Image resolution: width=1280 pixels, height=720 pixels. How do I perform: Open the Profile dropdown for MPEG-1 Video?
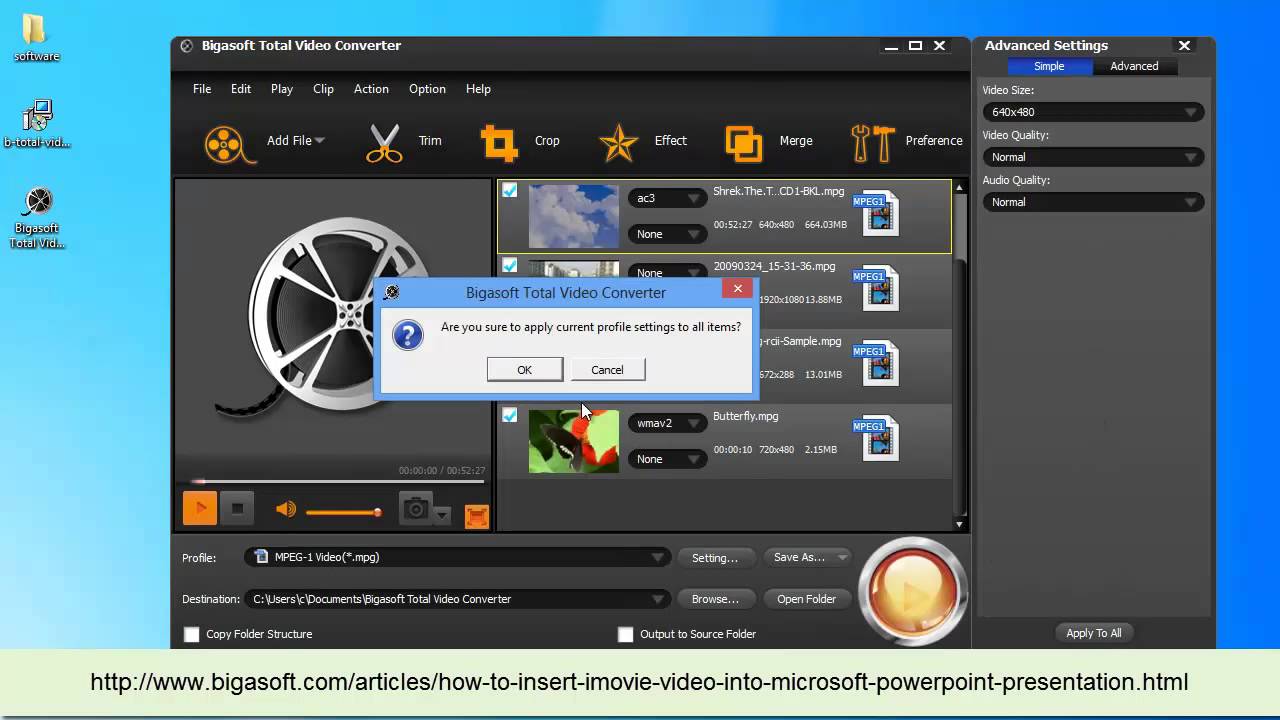tap(657, 557)
